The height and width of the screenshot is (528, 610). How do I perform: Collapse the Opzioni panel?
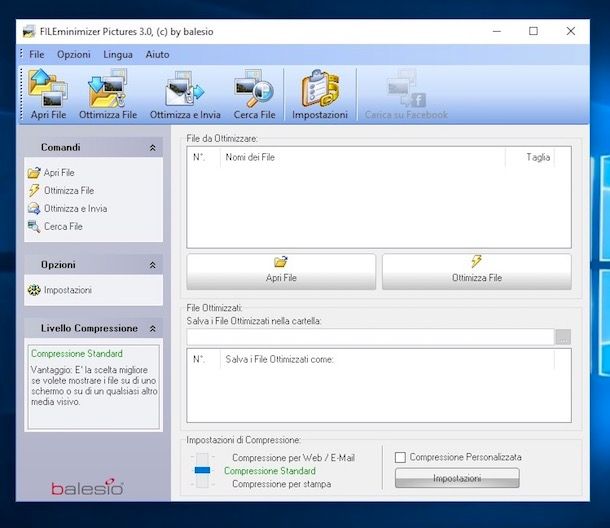click(152, 266)
